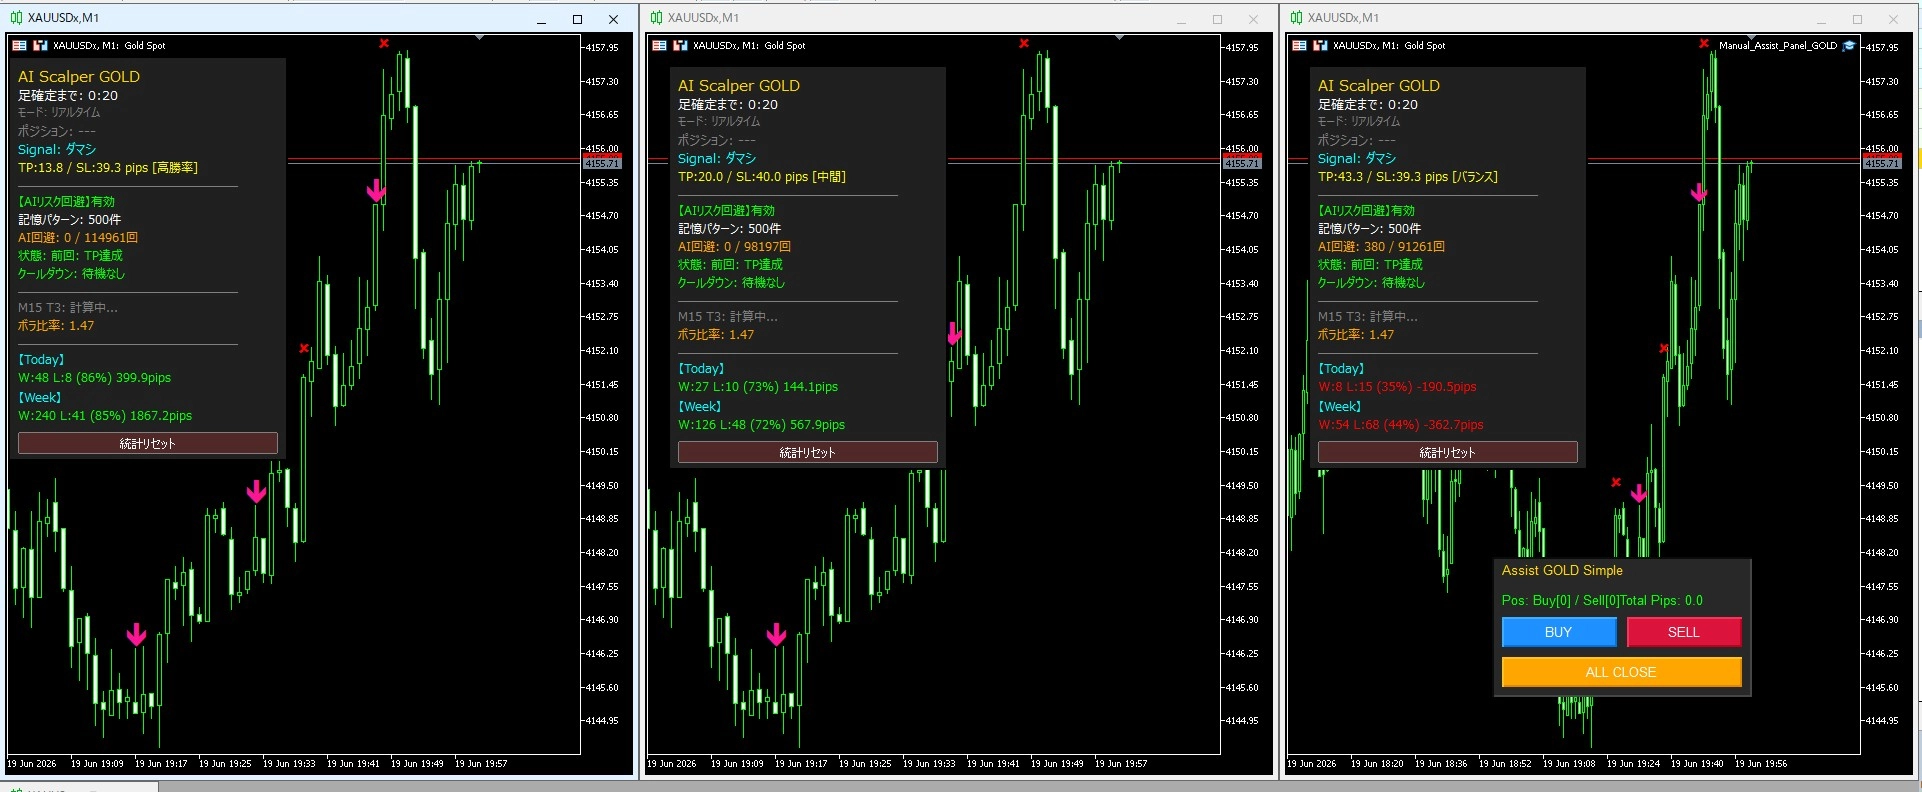
Task: Click 統計リセット button in right chart panel
Action: (1448, 452)
